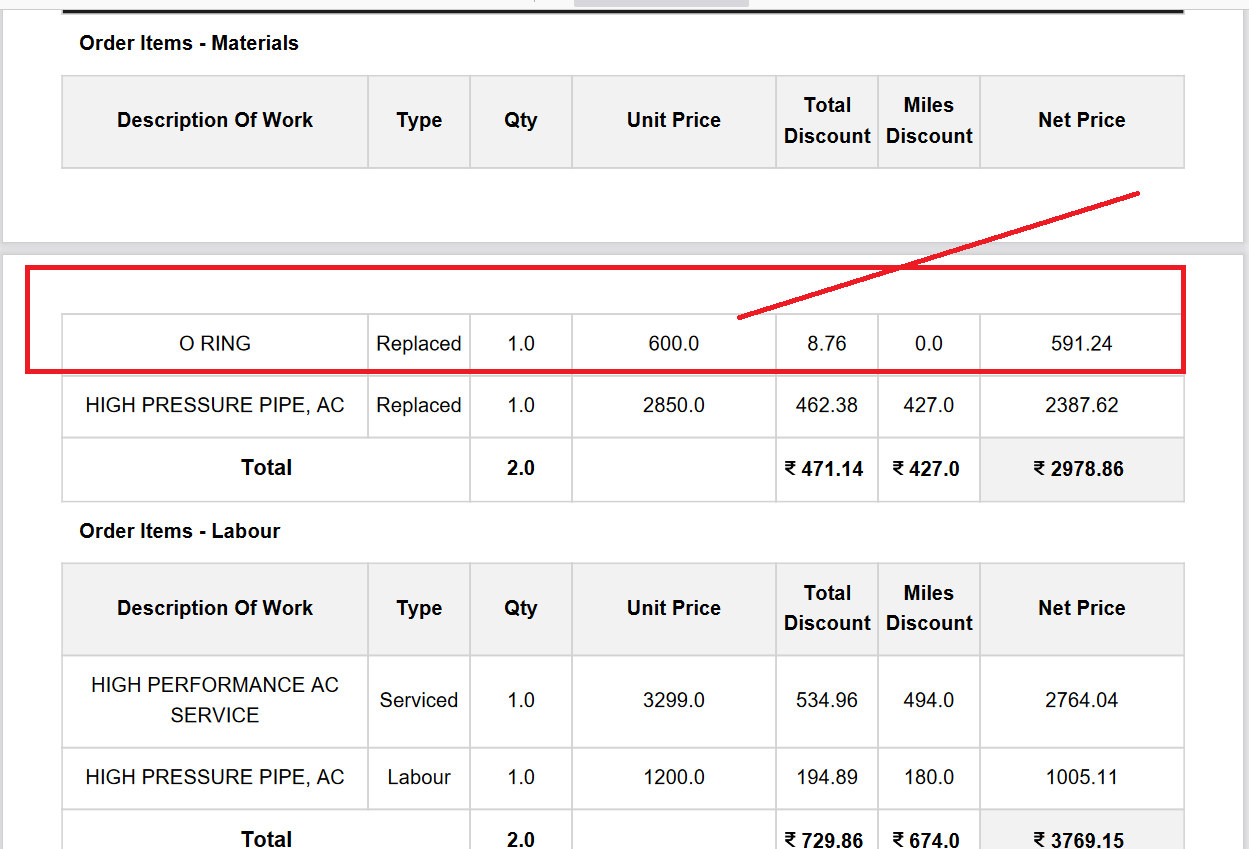The width and height of the screenshot is (1249, 849).
Task: Click Net Price header in Labour table
Action: [x=1081, y=608]
